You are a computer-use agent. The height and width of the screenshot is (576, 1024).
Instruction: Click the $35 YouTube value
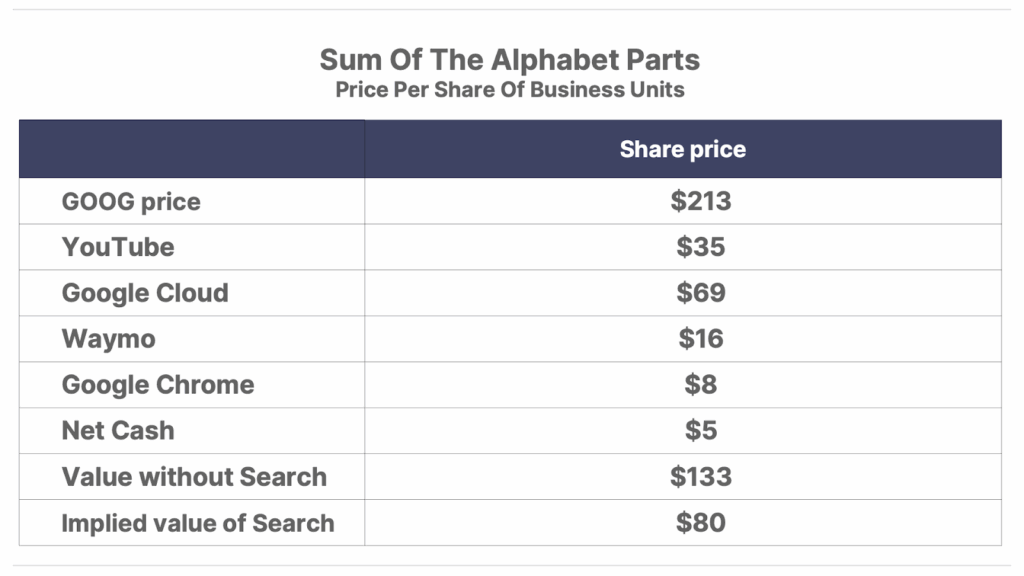tap(701, 247)
